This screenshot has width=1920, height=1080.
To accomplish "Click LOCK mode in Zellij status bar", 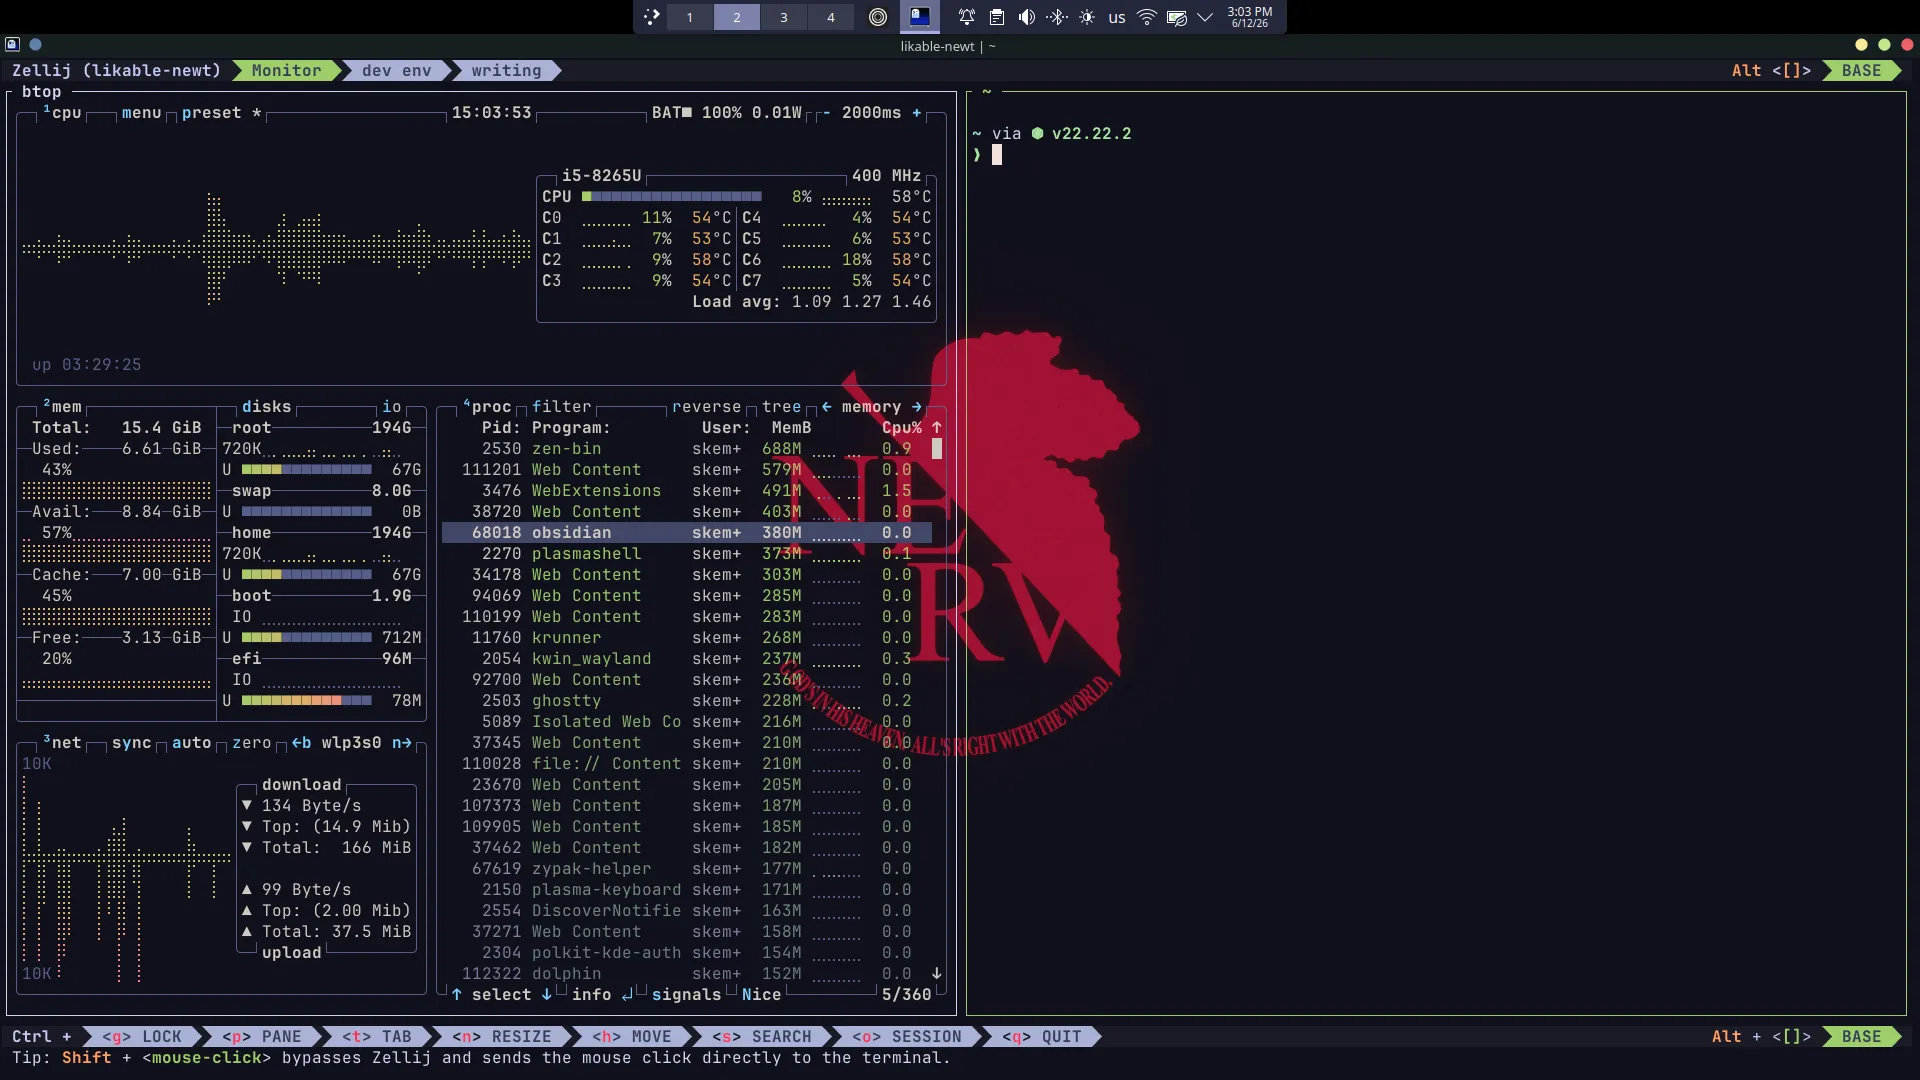I will point(141,1037).
